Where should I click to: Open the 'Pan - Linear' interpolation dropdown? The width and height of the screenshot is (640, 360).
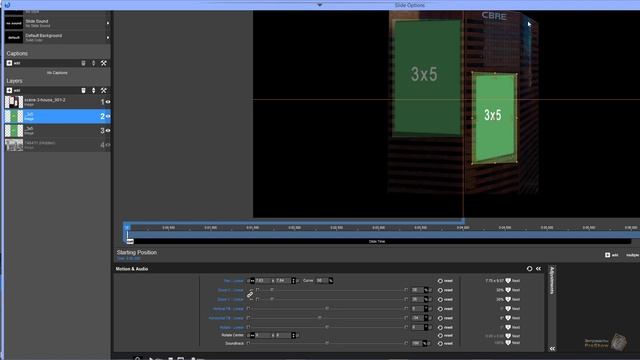233,281
